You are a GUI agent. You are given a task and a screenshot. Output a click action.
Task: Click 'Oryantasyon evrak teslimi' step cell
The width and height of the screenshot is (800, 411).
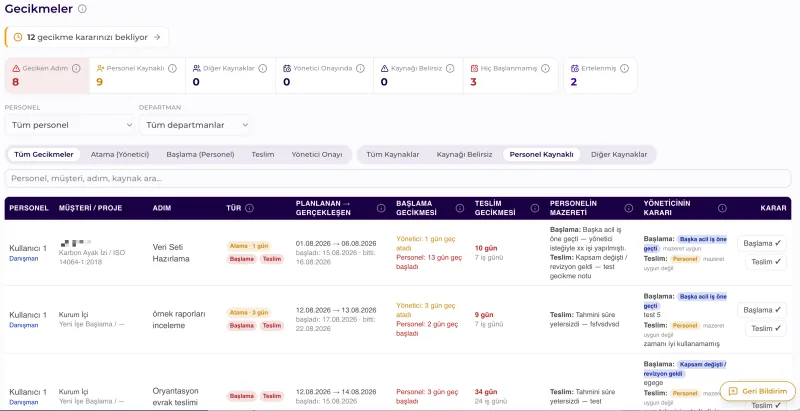(x=176, y=396)
